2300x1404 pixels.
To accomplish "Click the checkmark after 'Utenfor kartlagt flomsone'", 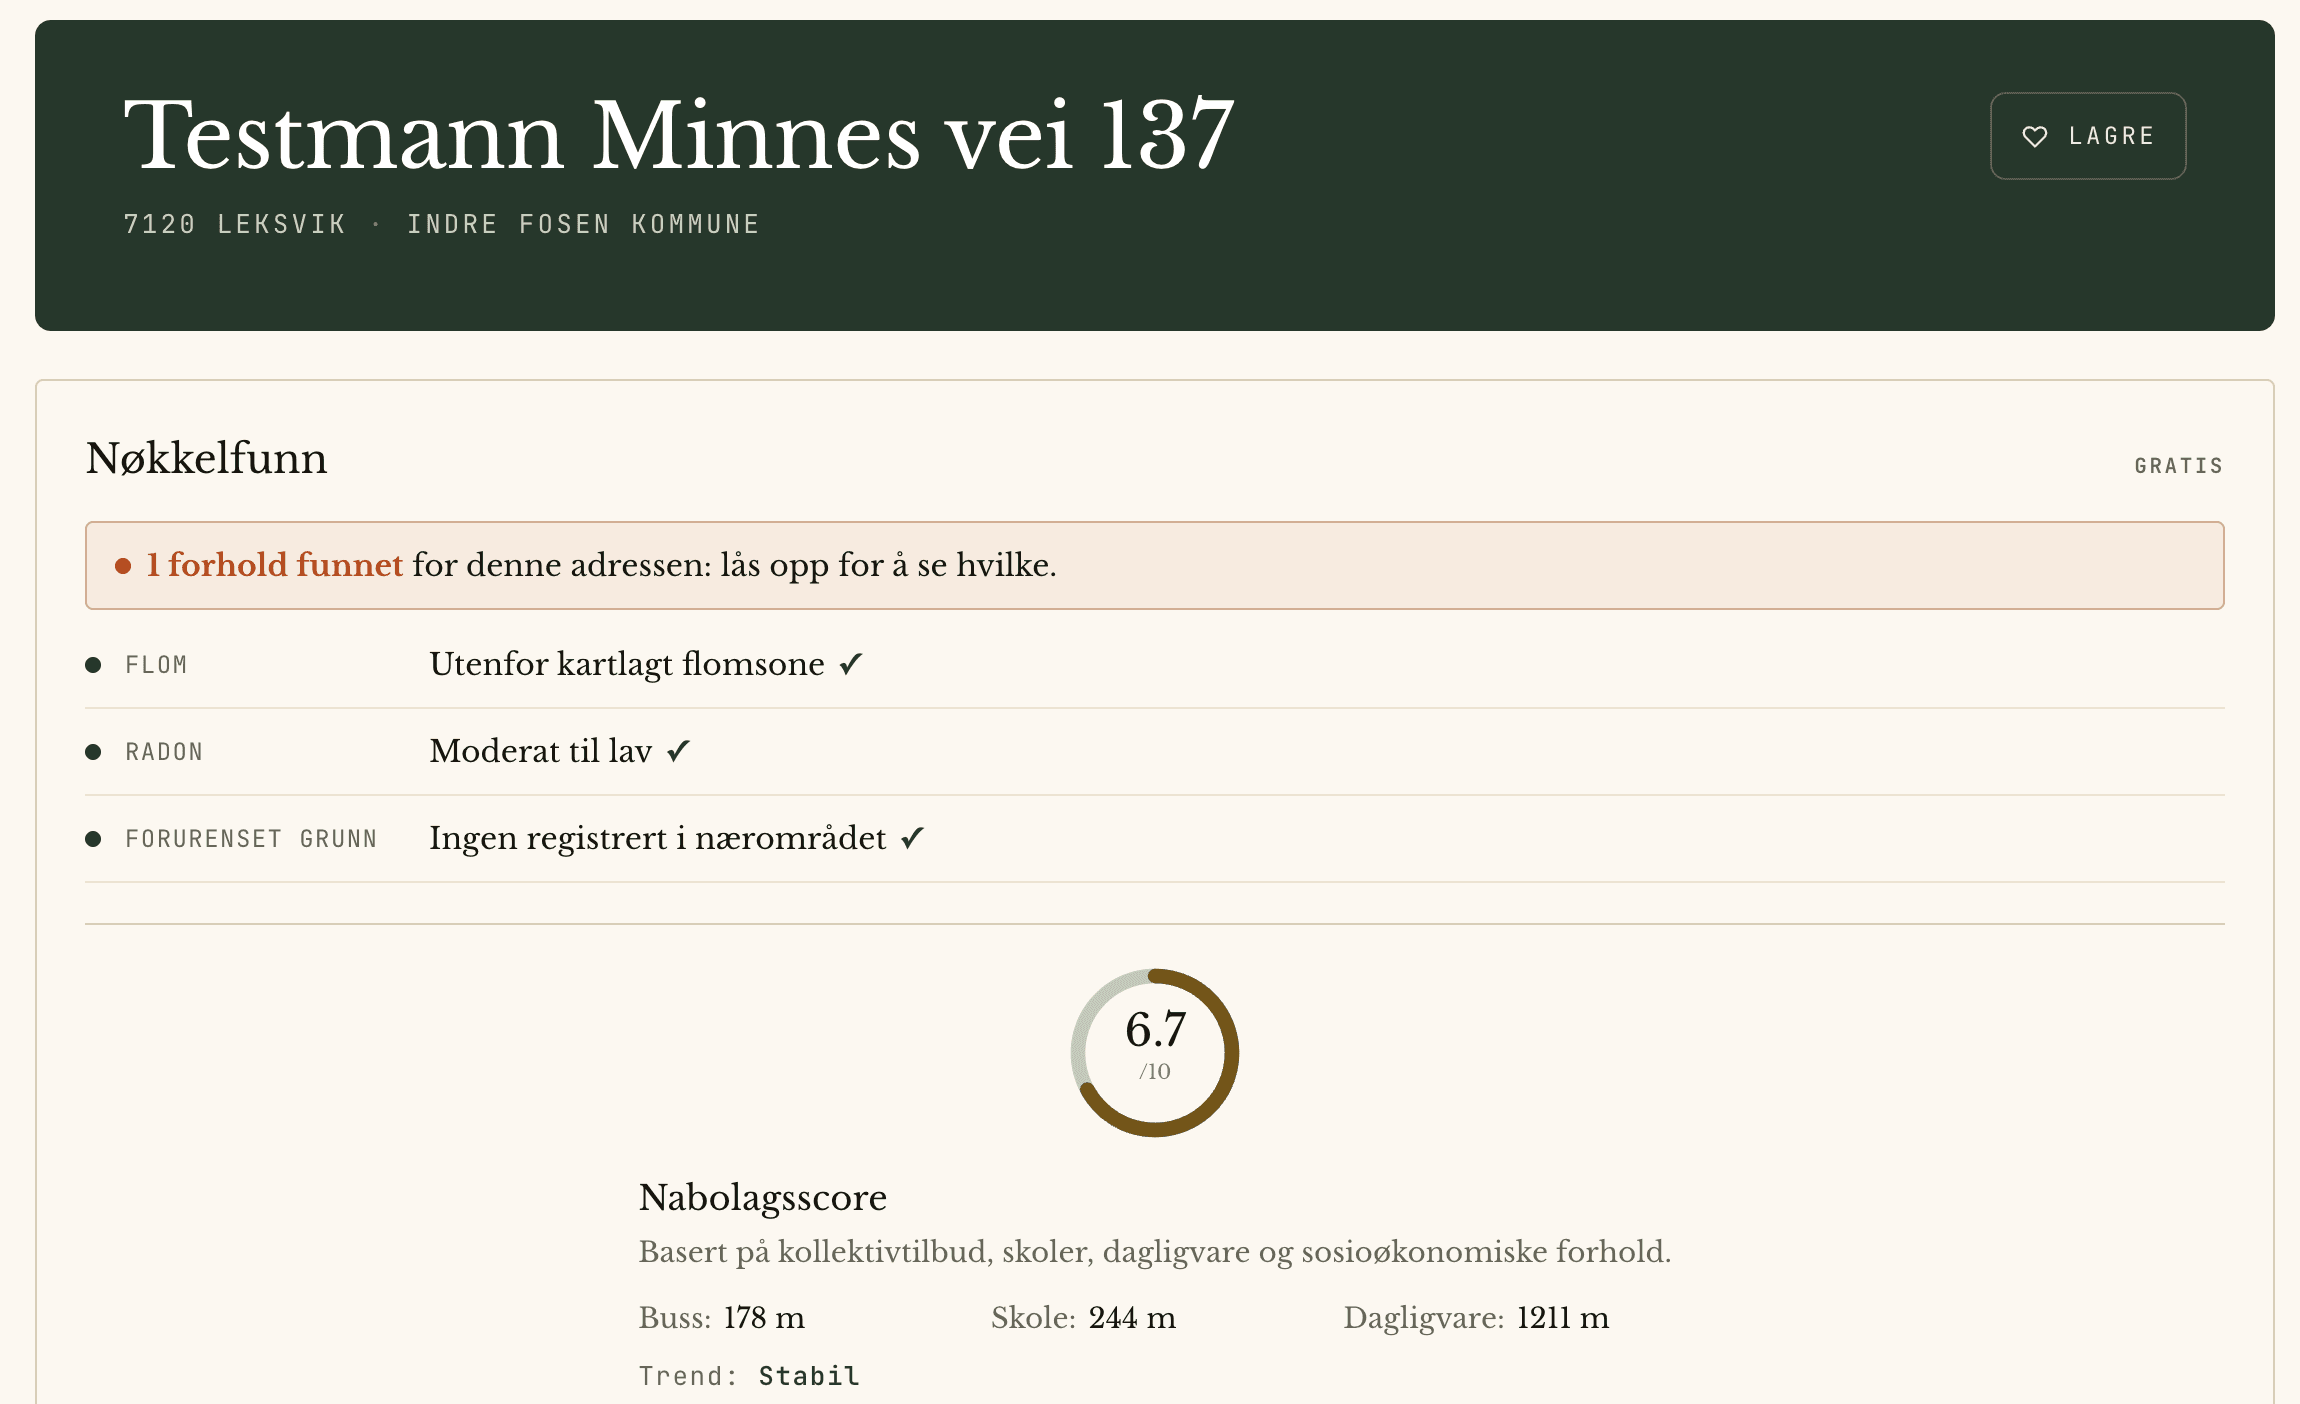I will tap(851, 664).
